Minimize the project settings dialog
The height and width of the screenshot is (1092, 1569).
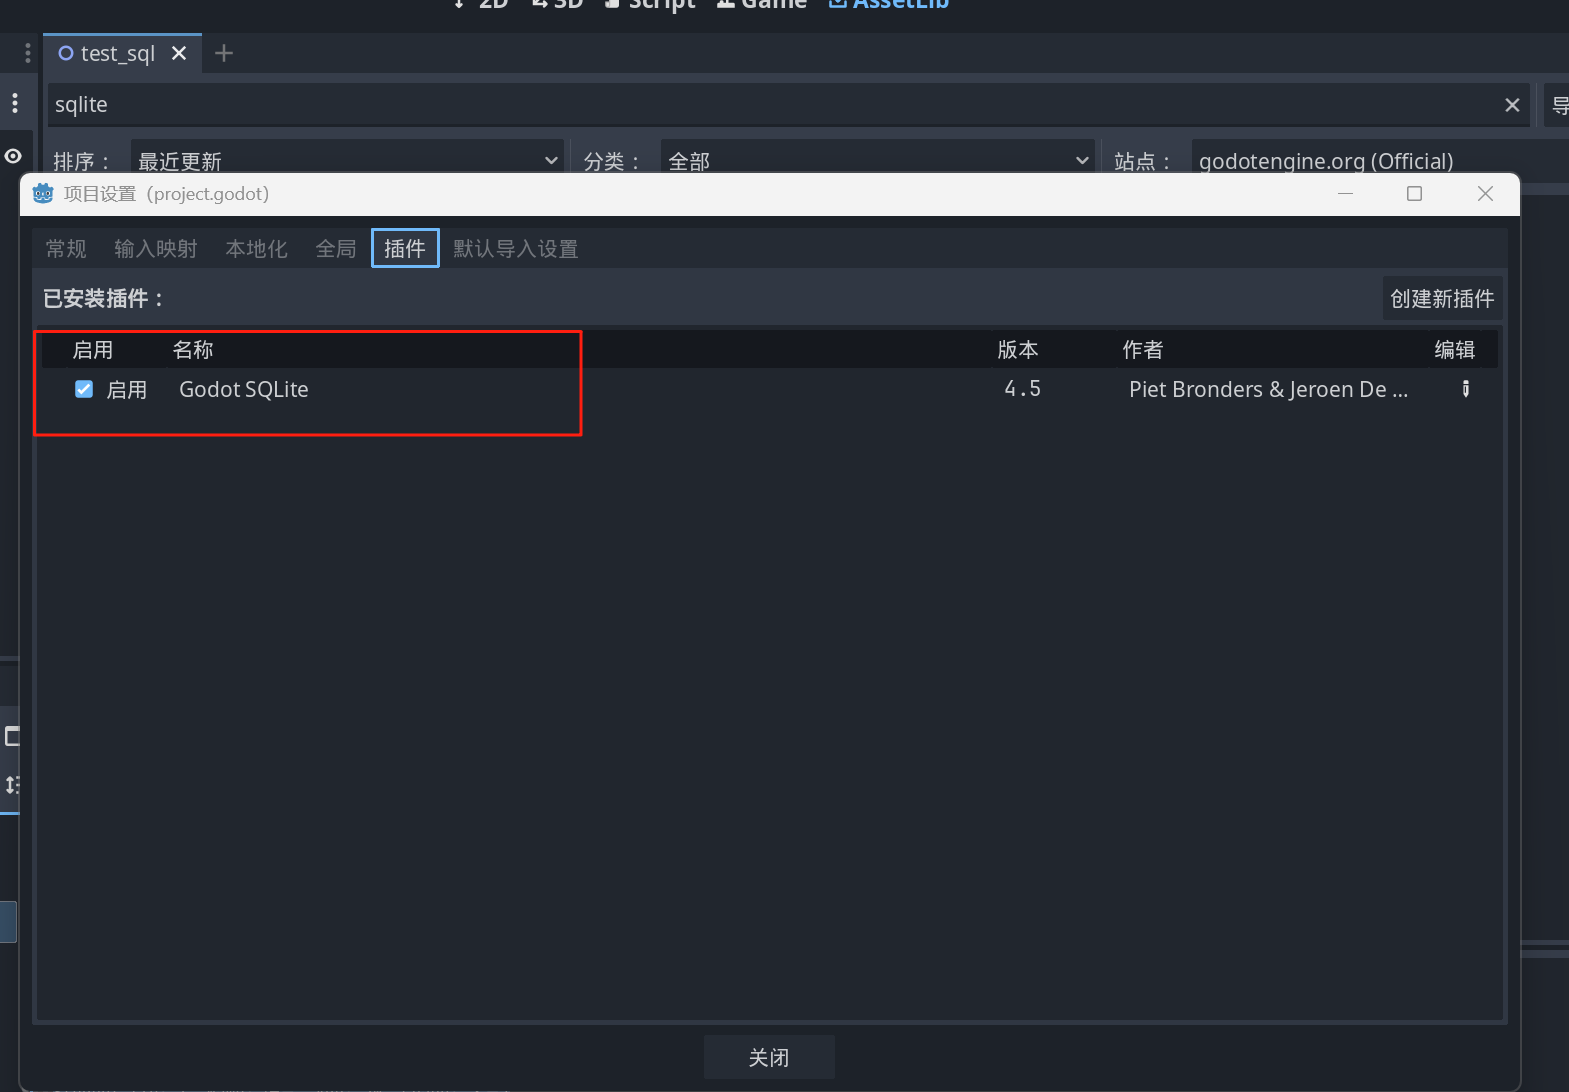click(1346, 193)
